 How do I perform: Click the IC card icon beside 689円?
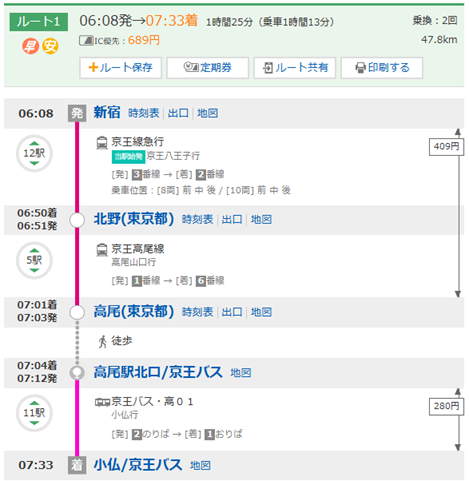(x=86, y=41)
